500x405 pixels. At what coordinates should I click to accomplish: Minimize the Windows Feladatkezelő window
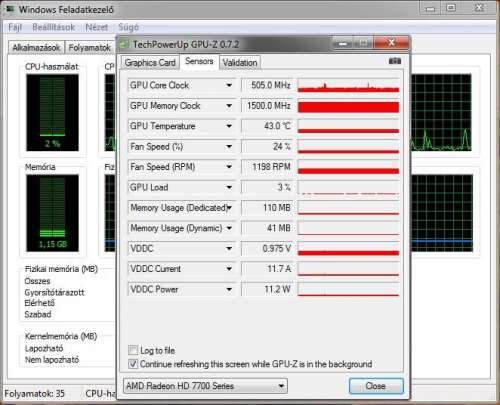pyautogui.click(x=430, y=8)
